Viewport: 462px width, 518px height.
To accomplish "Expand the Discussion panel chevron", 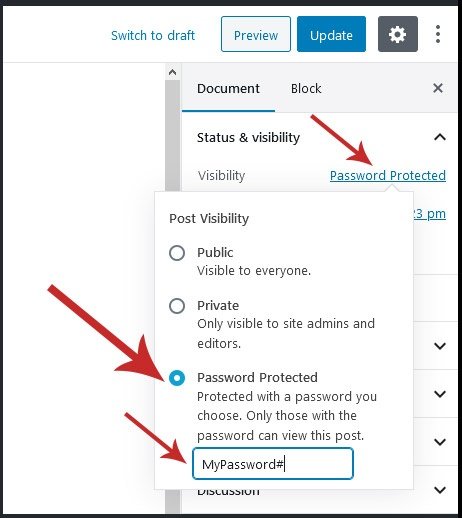I will (440, 490).
